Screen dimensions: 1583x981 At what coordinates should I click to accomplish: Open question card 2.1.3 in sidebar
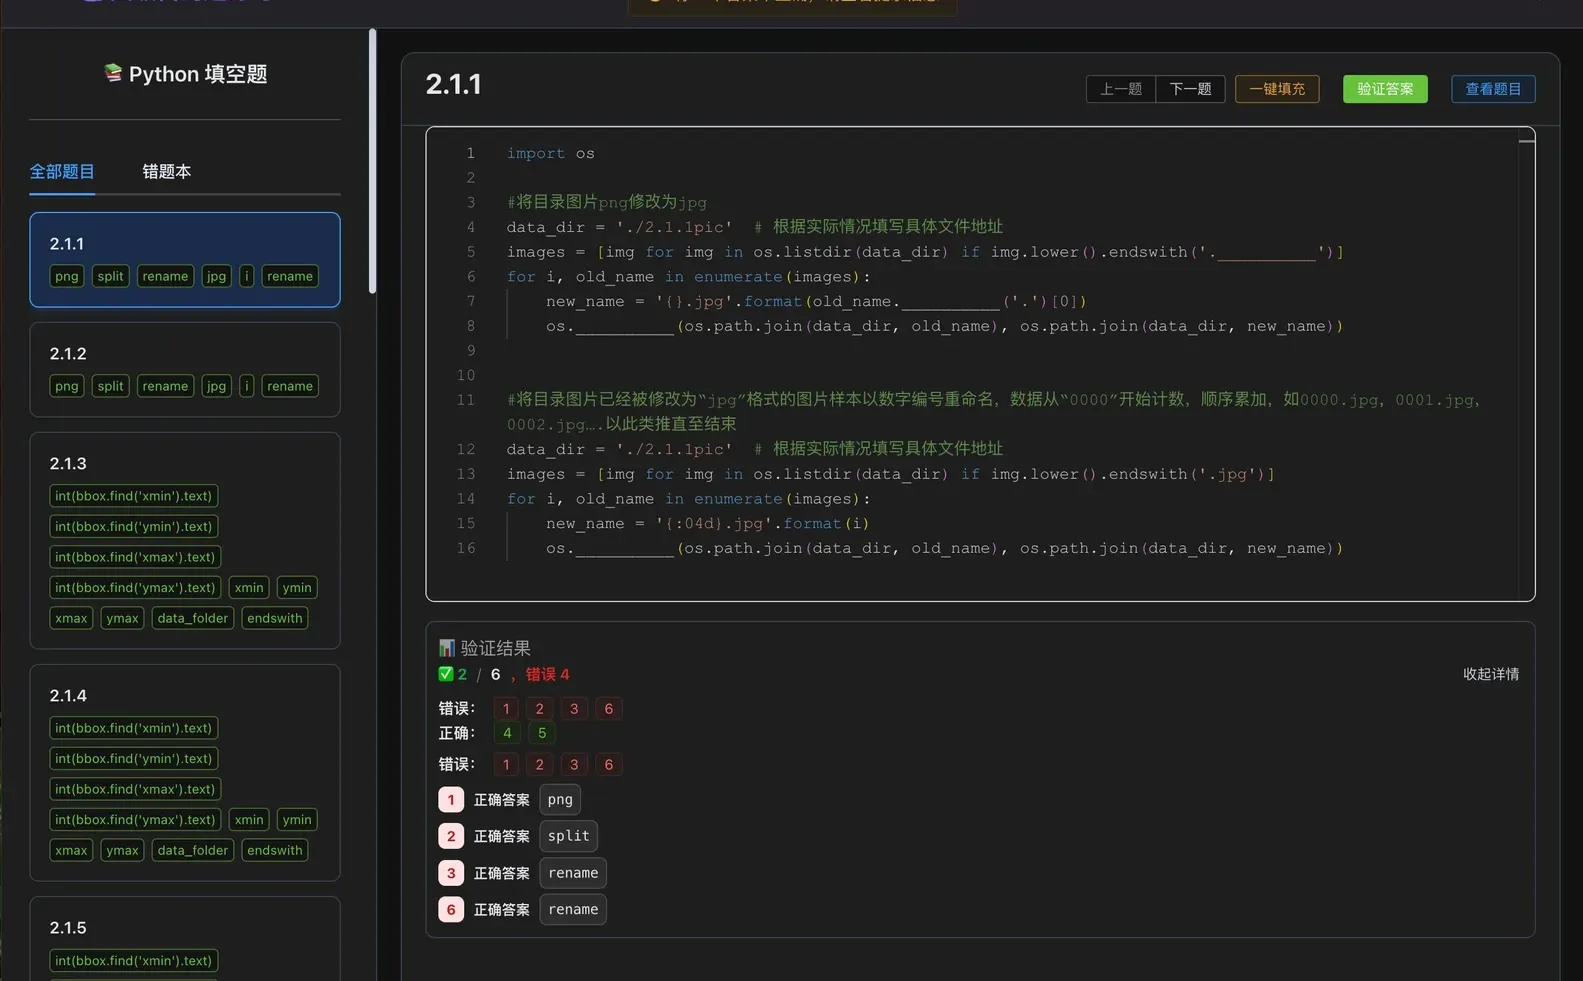185,540
